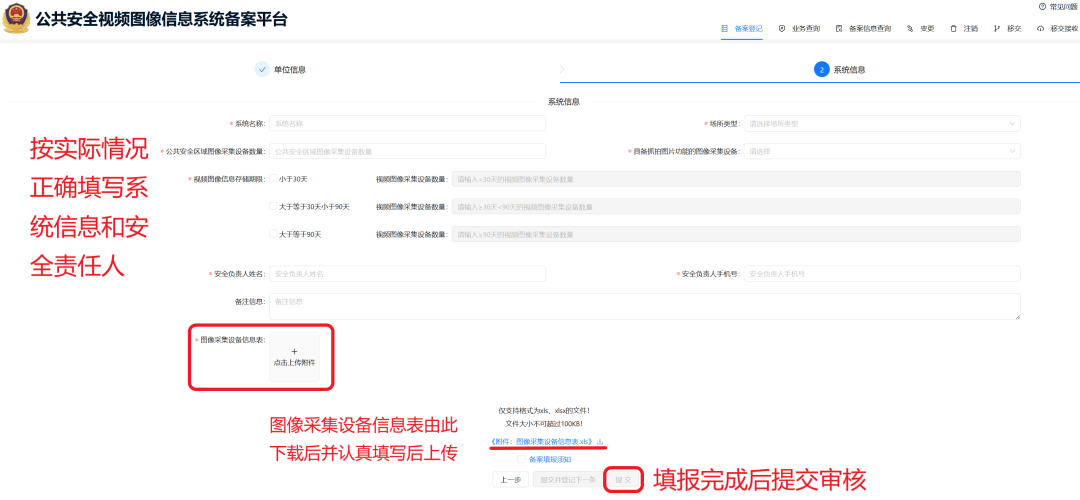1080x500 pixels.
Task: Select the 系统信息 step label
Action: [x=849, y=70]
